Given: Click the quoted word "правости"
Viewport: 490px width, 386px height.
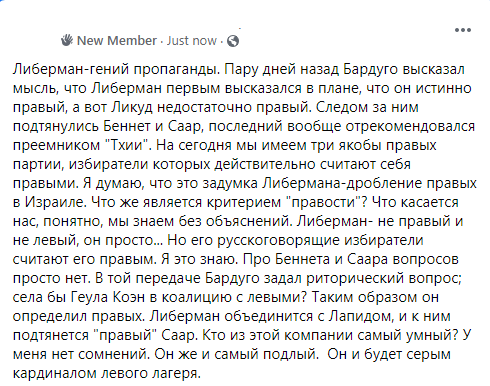Looking at the screenshot, I should 324,202.
